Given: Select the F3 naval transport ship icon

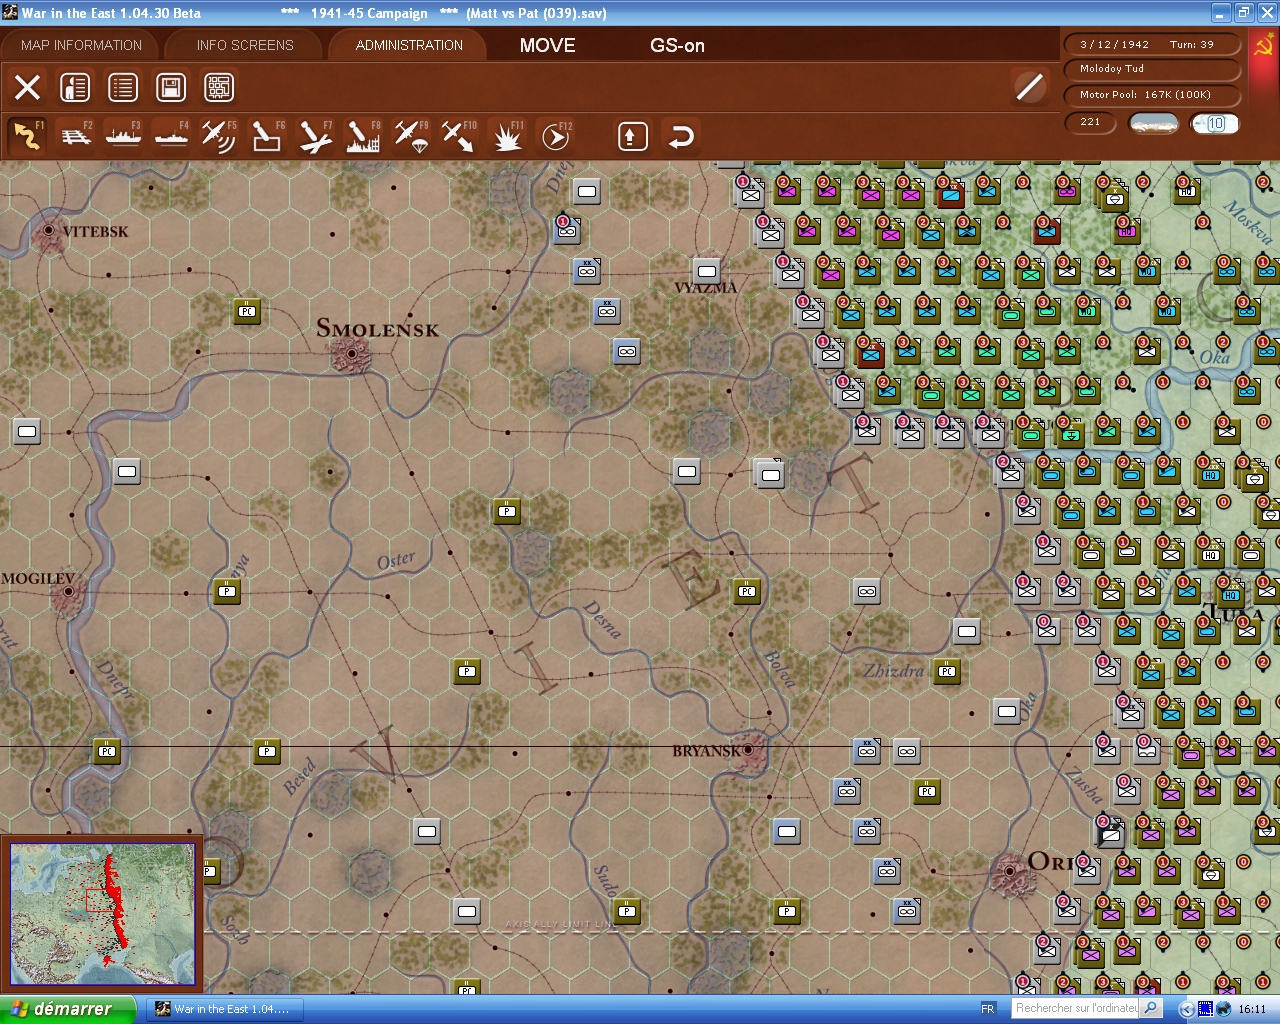Looking at the screenshot, I should point(123,136).
